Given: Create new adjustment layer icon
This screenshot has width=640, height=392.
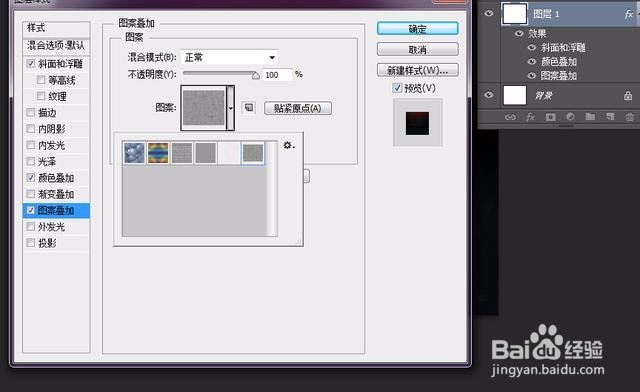Looking at the screenshot, I should click(x=570, y=117).
